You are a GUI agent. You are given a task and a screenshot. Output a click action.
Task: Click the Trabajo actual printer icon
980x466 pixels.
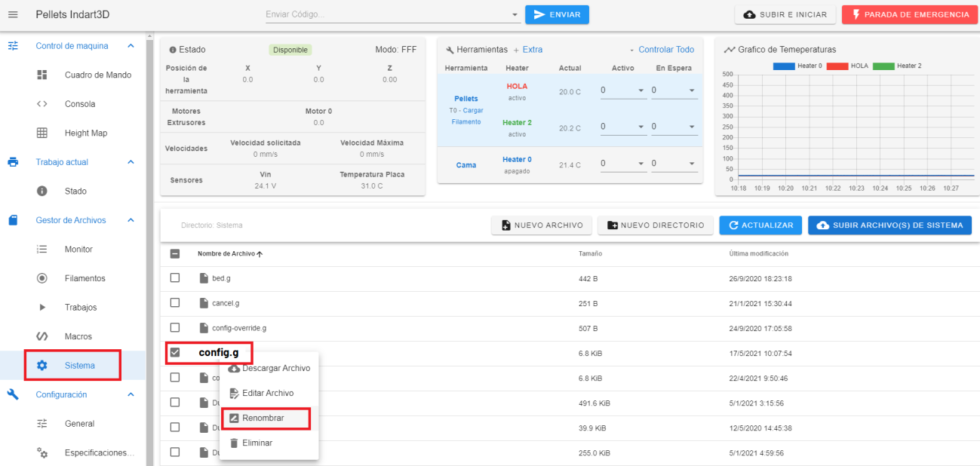13,162
